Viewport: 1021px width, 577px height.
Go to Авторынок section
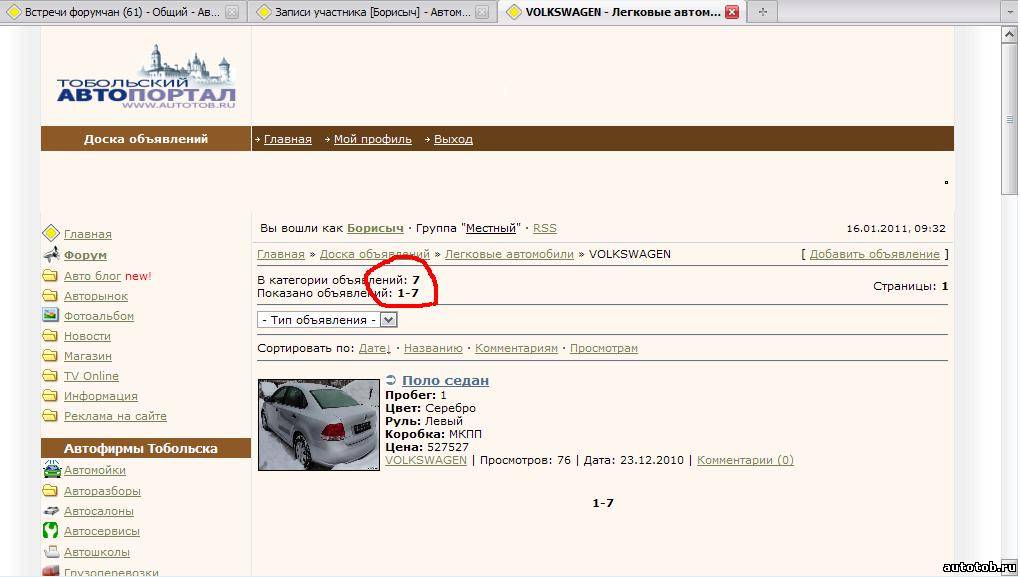pyautogui.click(x=96, y=296)
